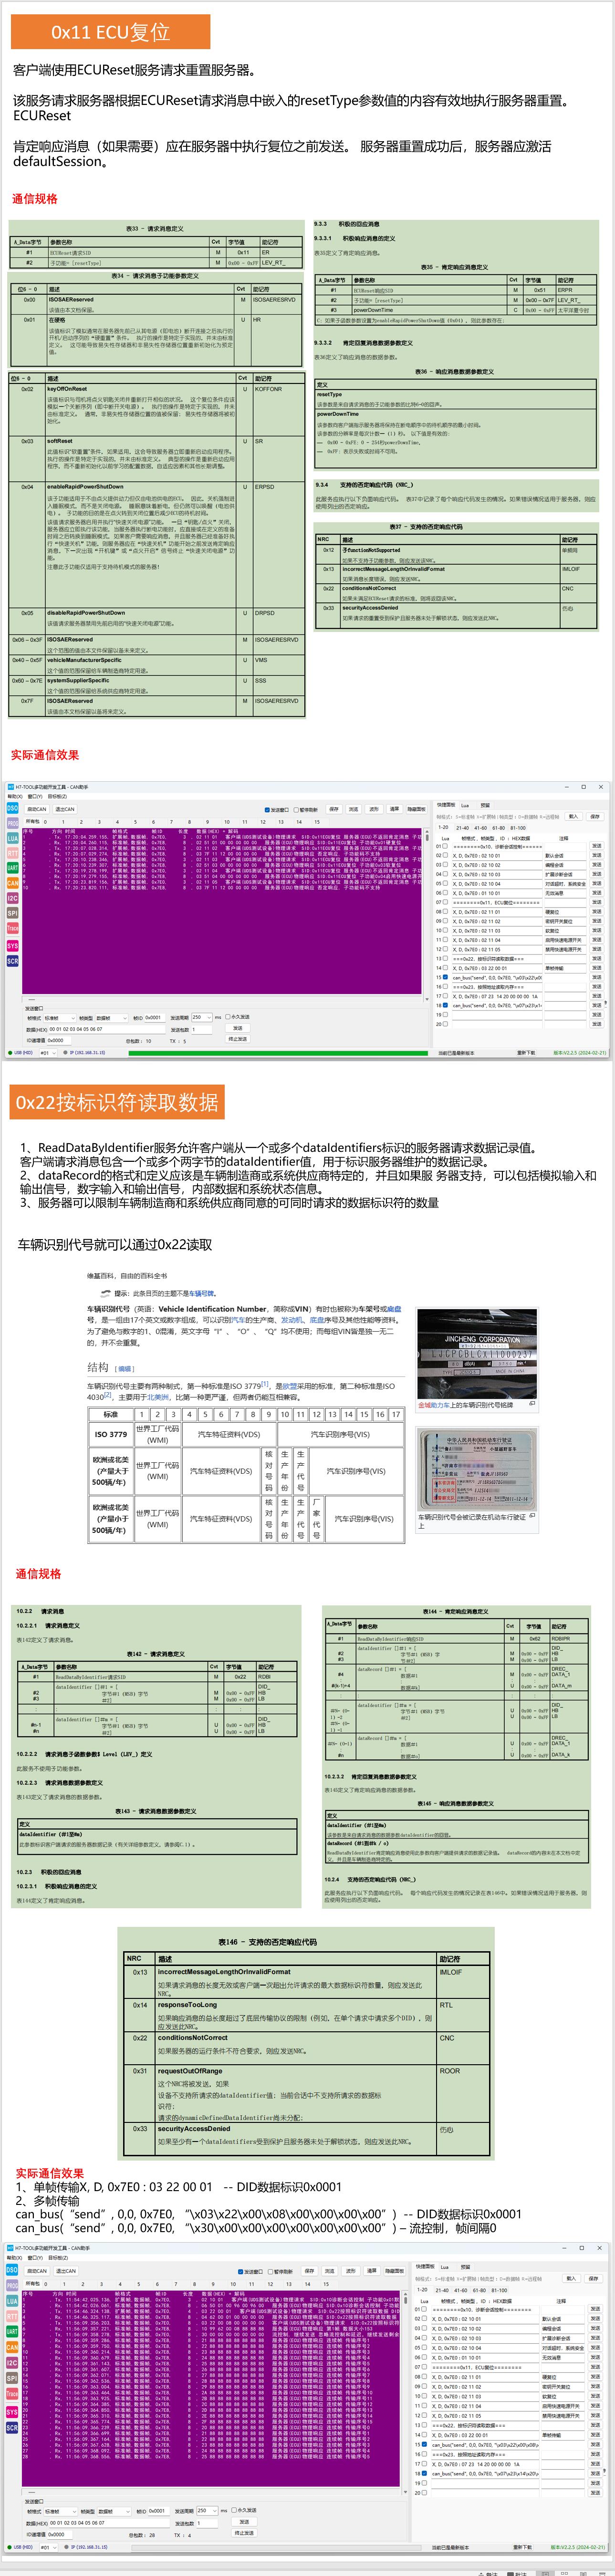Click 清屏 button in first HT-TOOL window
Image resolution: width=615 pixels, height=2576 pixels.
click(x=394, y=809)
